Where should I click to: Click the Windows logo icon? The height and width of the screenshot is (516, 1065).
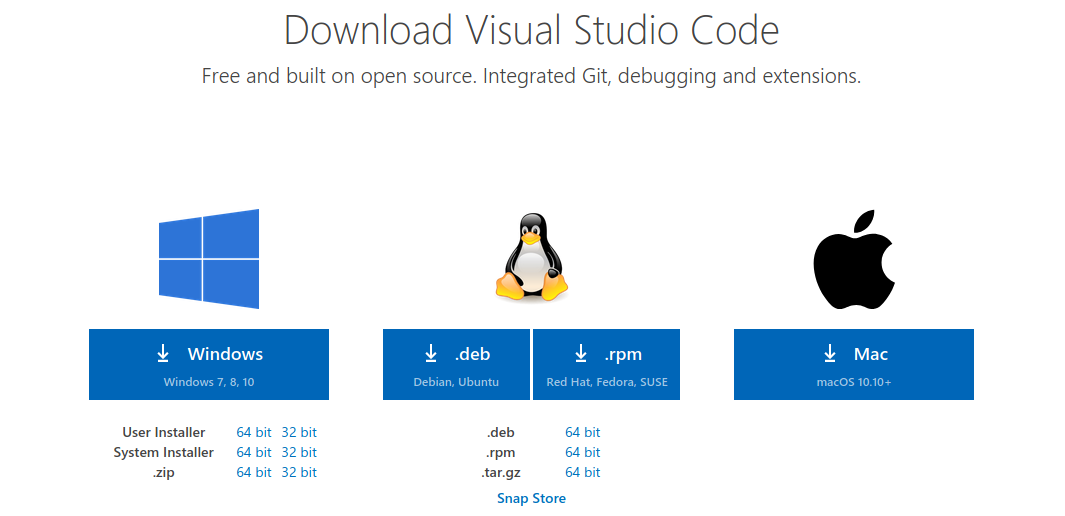click(209, 259)
